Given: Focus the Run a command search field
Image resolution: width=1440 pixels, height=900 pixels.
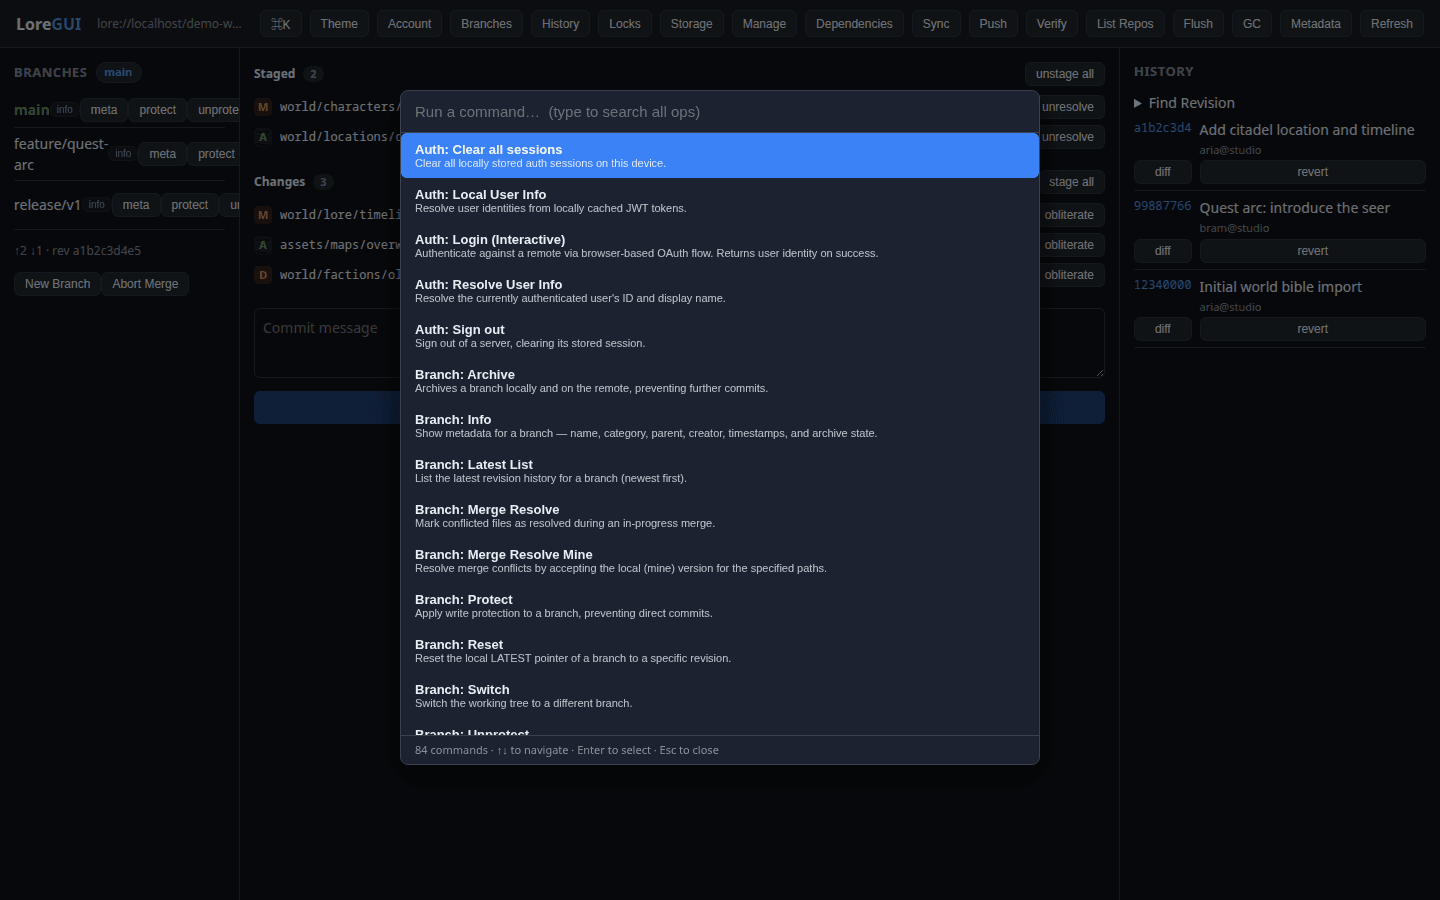Looking at the screenshot, I should coord(720,112).
